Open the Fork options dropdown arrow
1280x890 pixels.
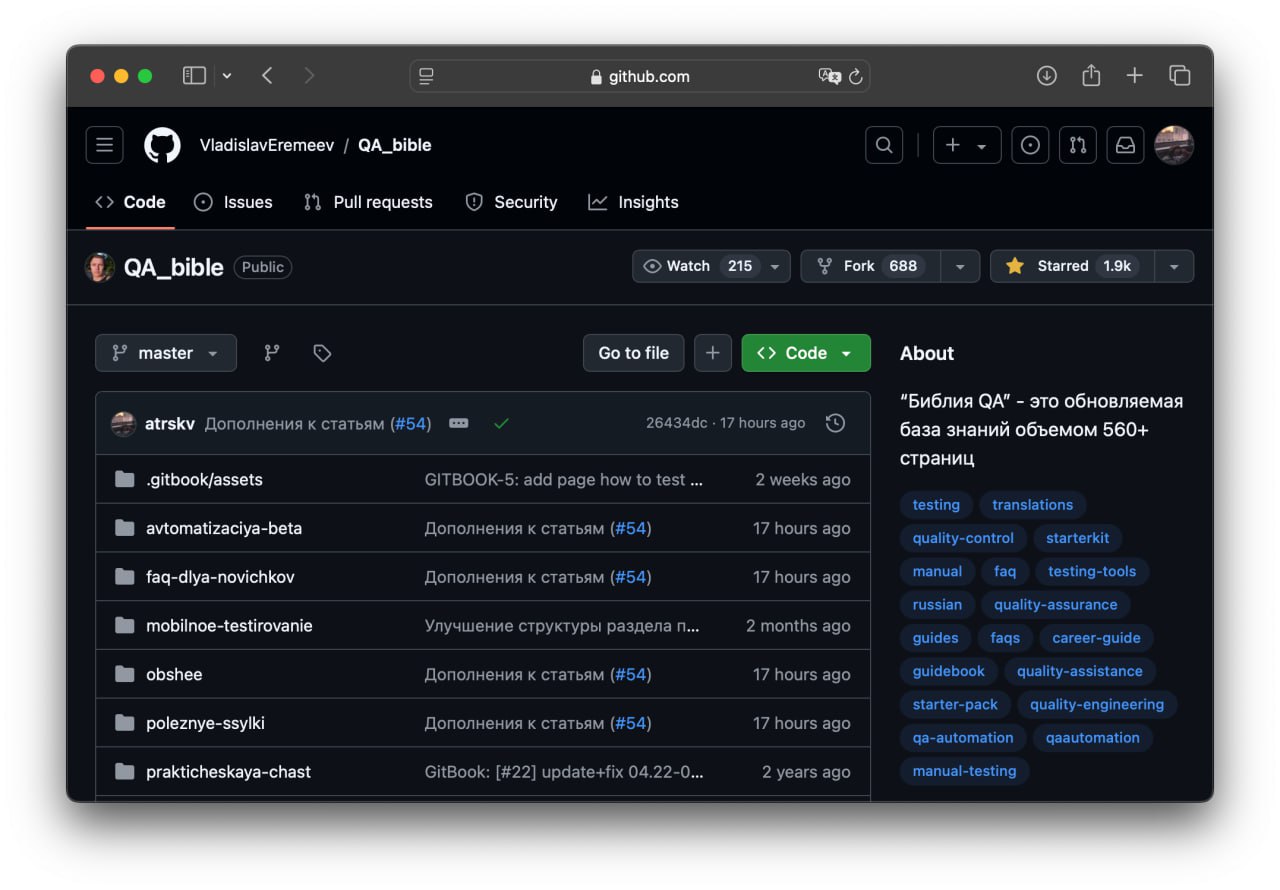[x=960, y=266]
